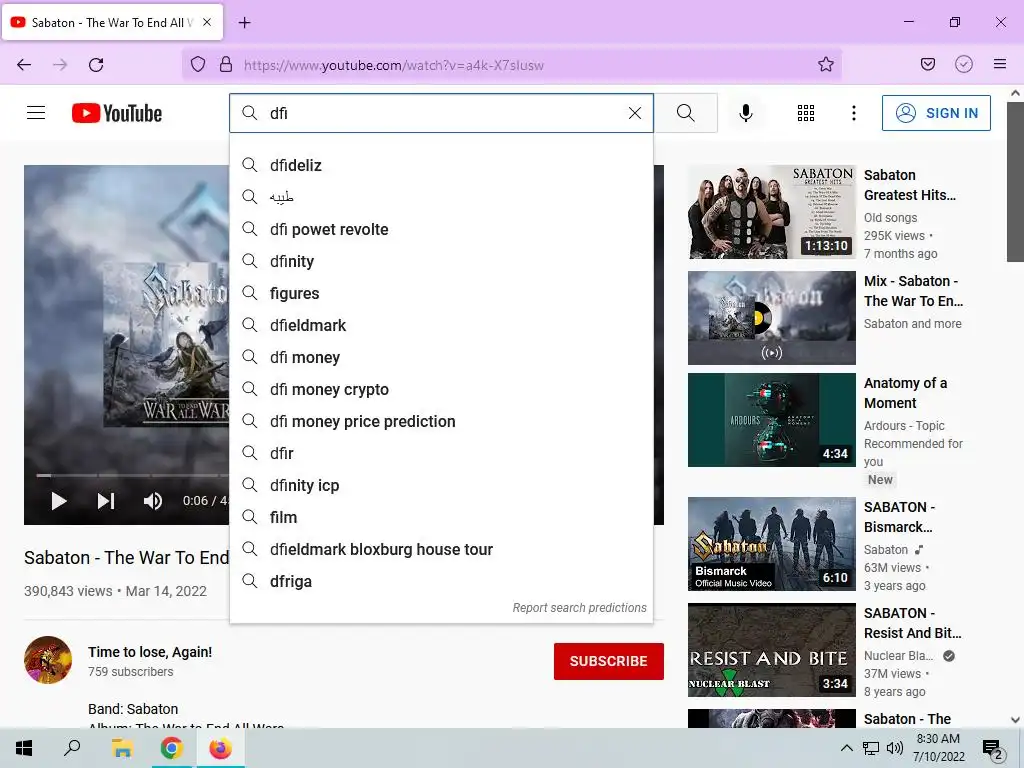Viewport: 1024px width, 768px height.
Task: Select the 'dfriga' suggestion
Action: point(441,581)
